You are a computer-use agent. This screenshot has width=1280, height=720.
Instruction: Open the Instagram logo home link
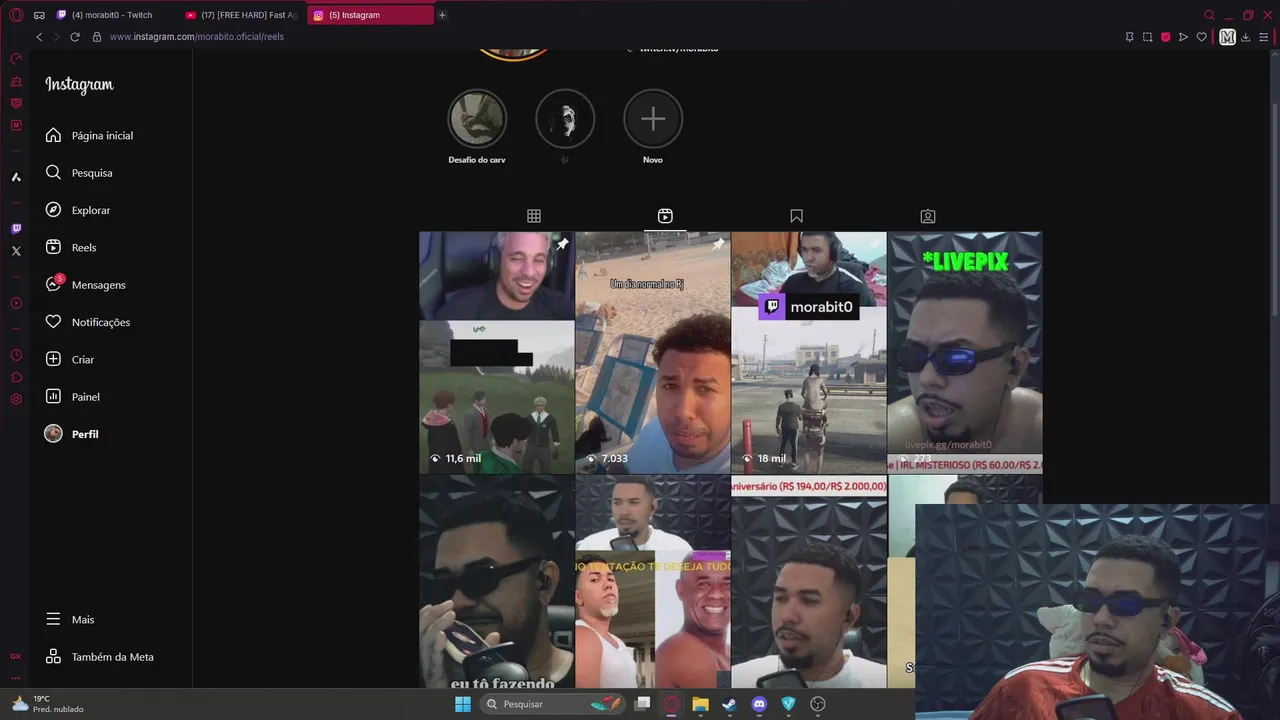click(x=79, y=85)
